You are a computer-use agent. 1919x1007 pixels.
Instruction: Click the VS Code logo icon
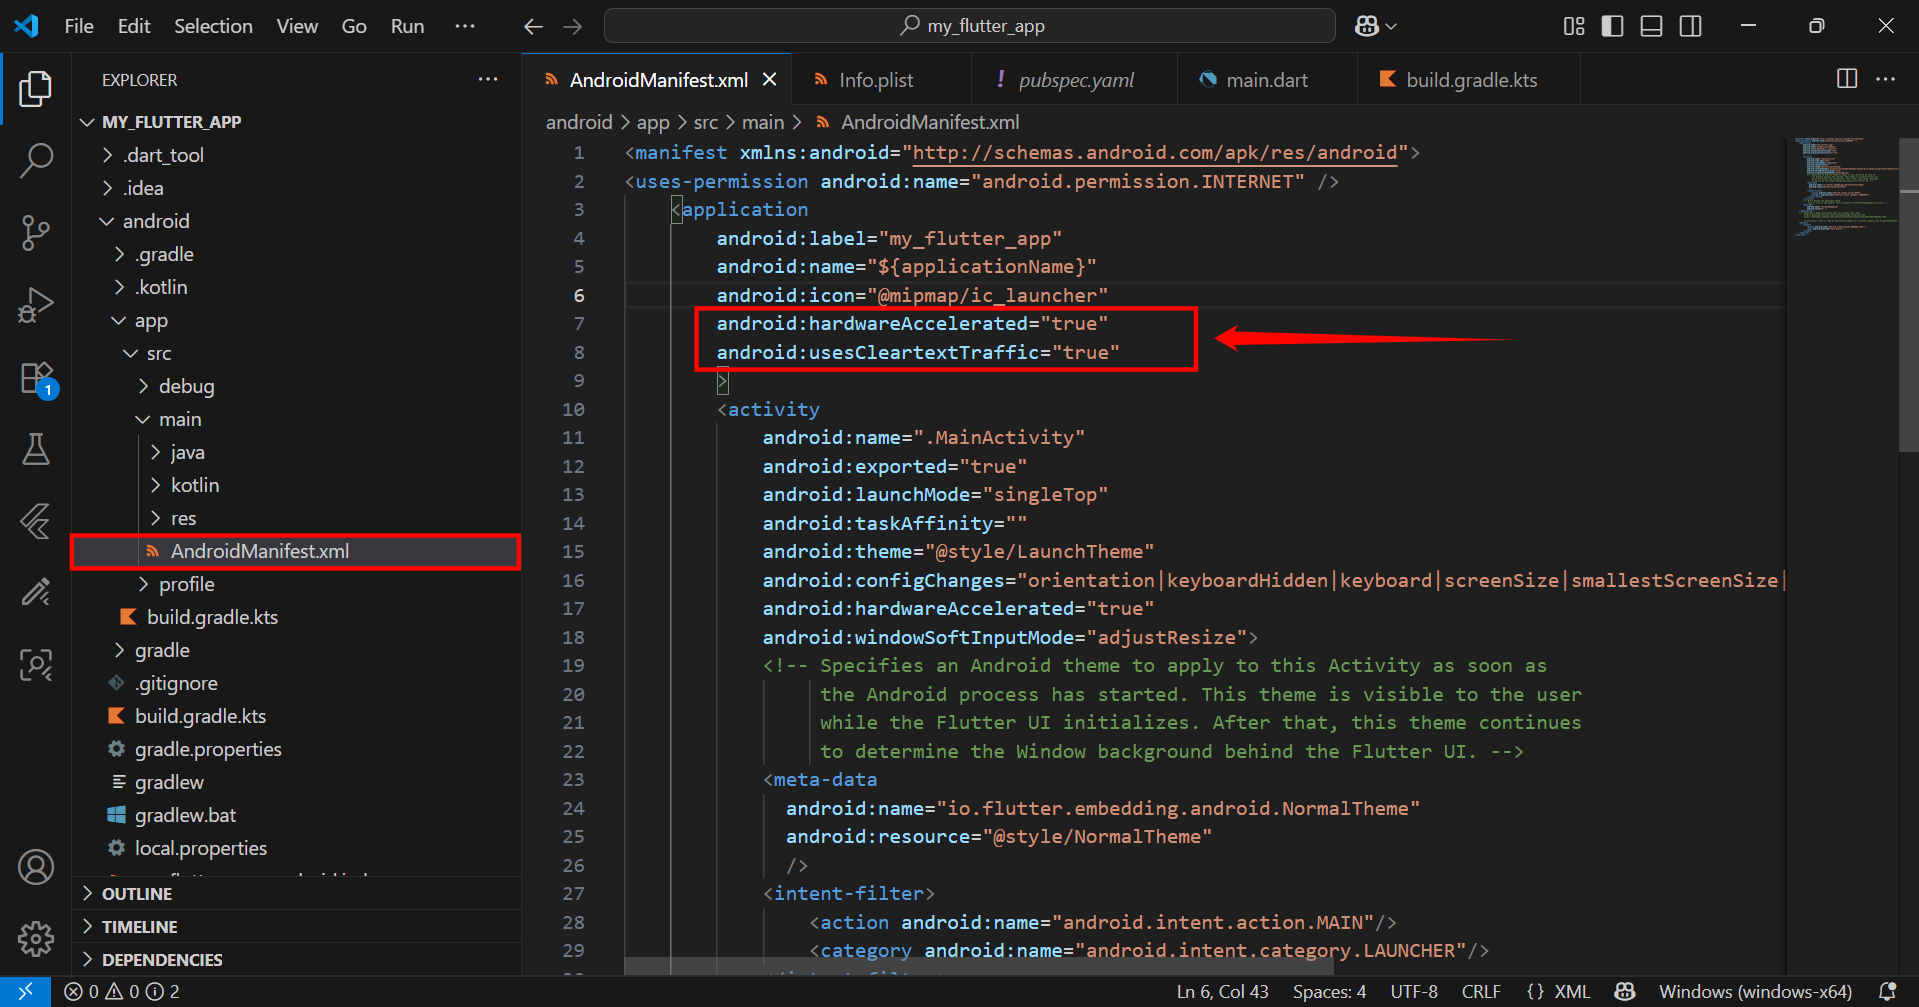(x=27, y=26)
